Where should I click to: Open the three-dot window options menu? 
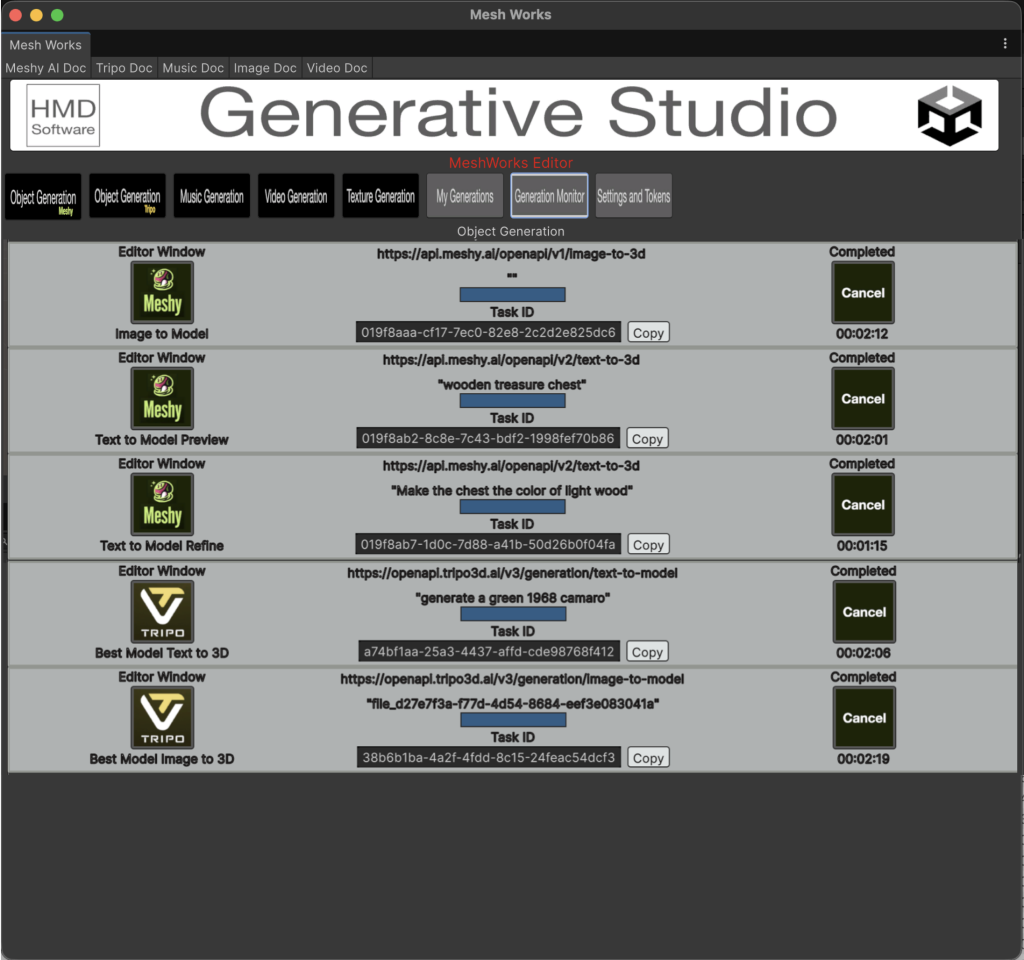point(1005,44)
